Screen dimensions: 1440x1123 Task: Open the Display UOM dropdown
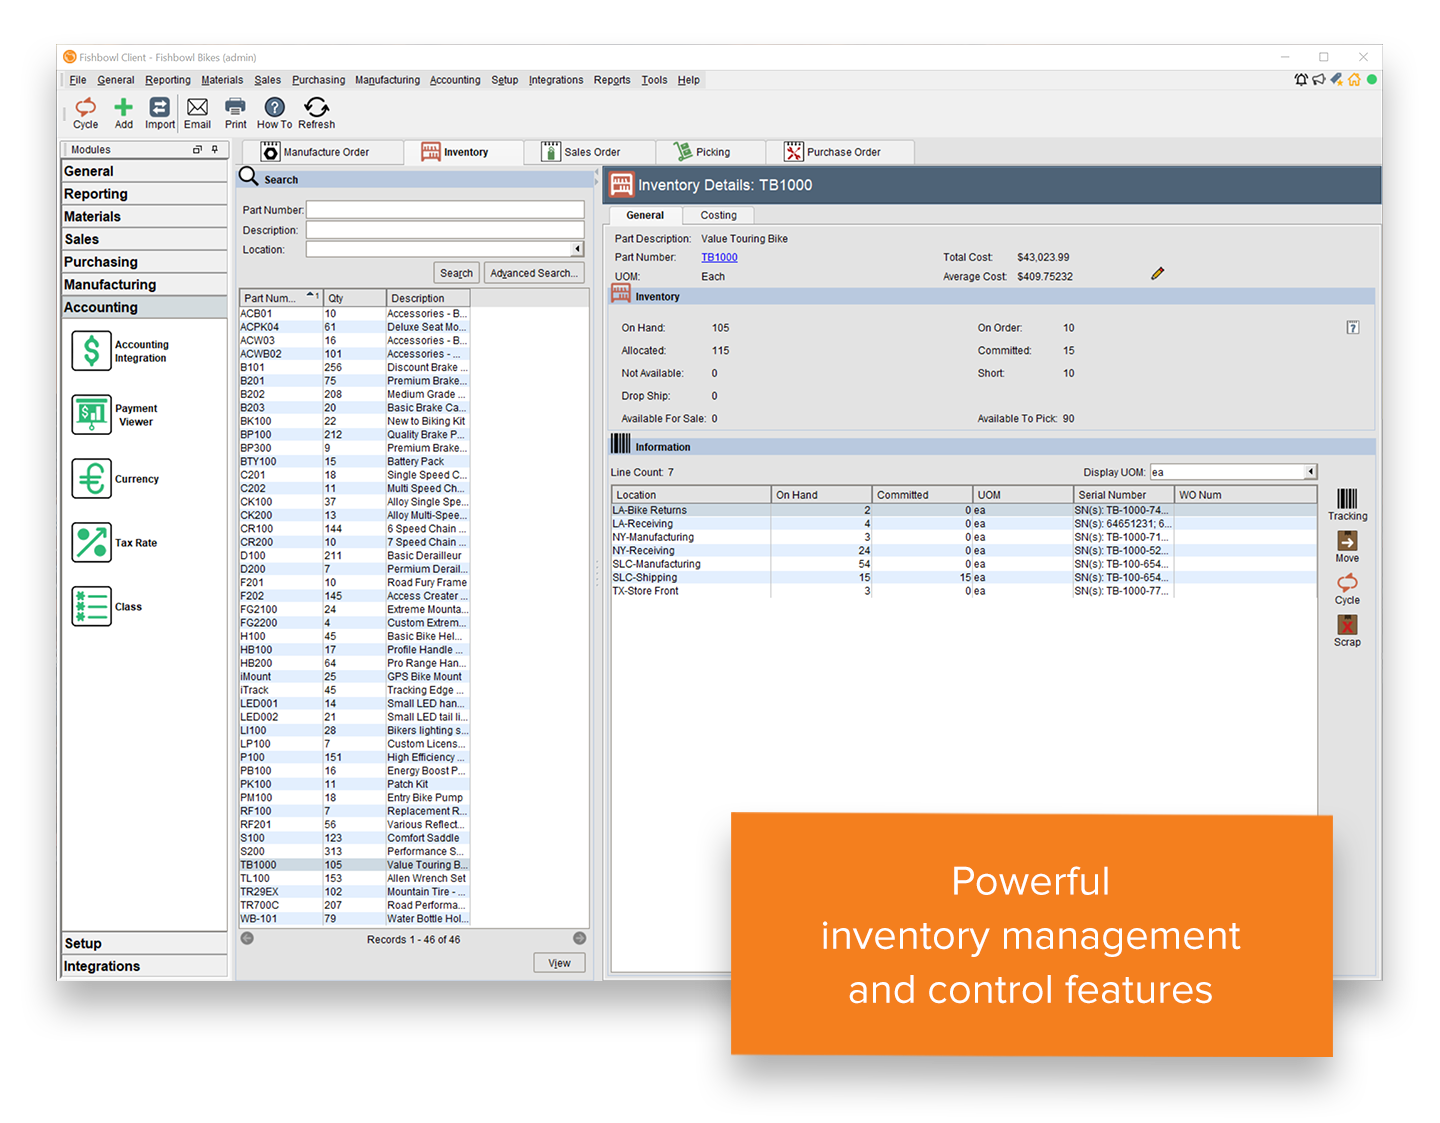coord(1309,471)
